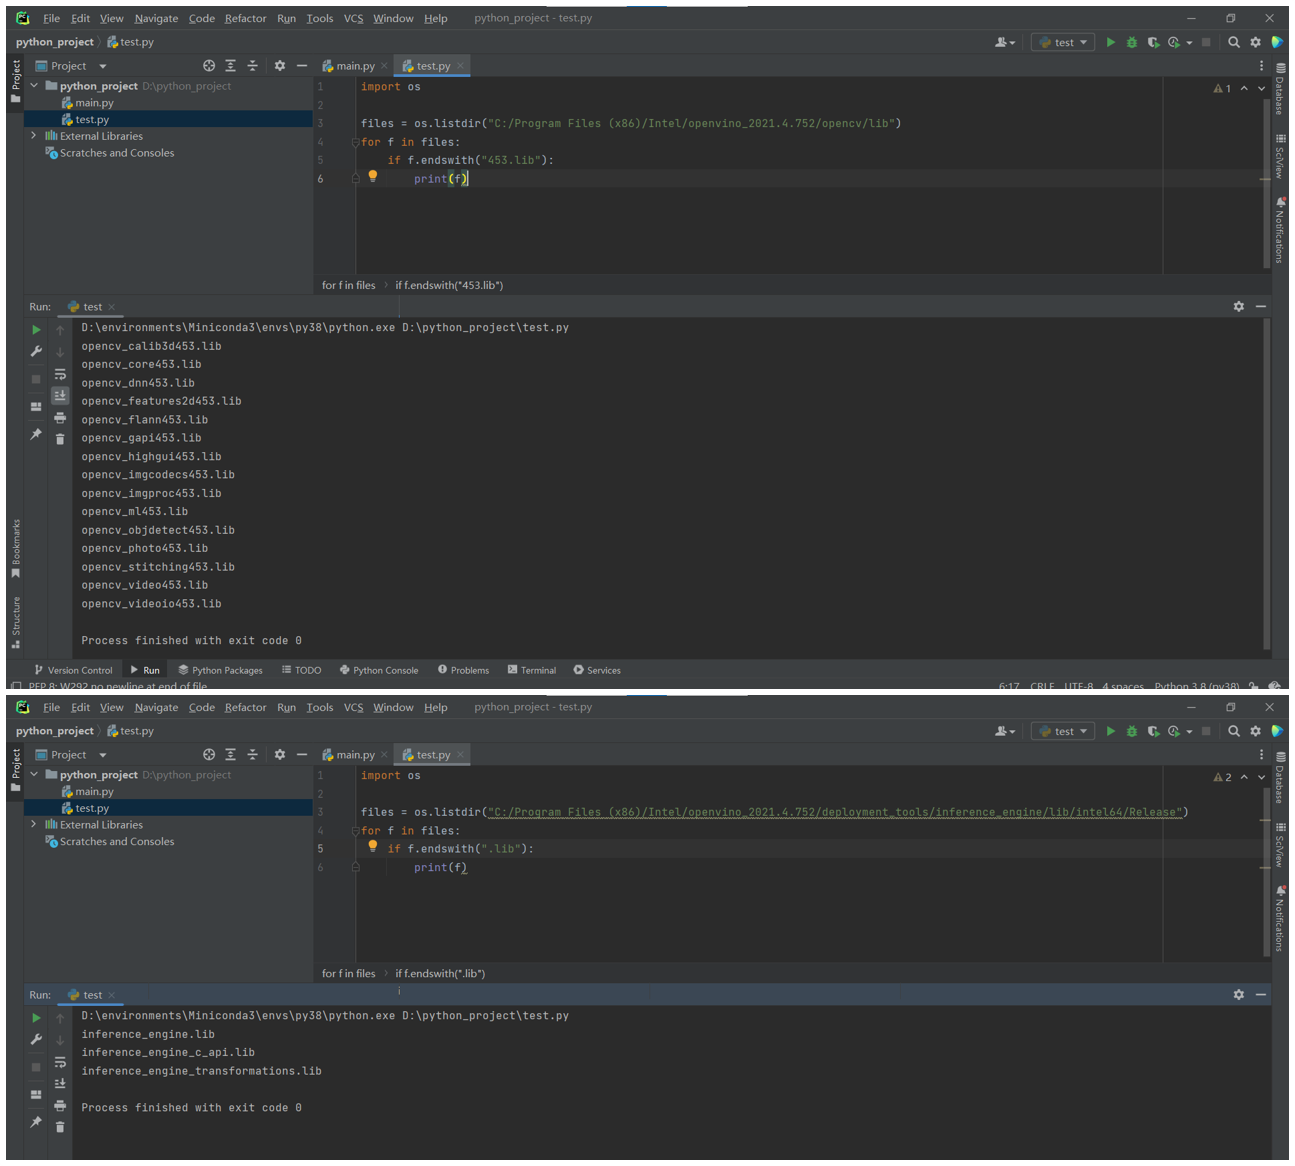Viewport: 1295px width, 1166px height.
Task: Go to next highlighted error in top editor
Action: click(1262, 88)
